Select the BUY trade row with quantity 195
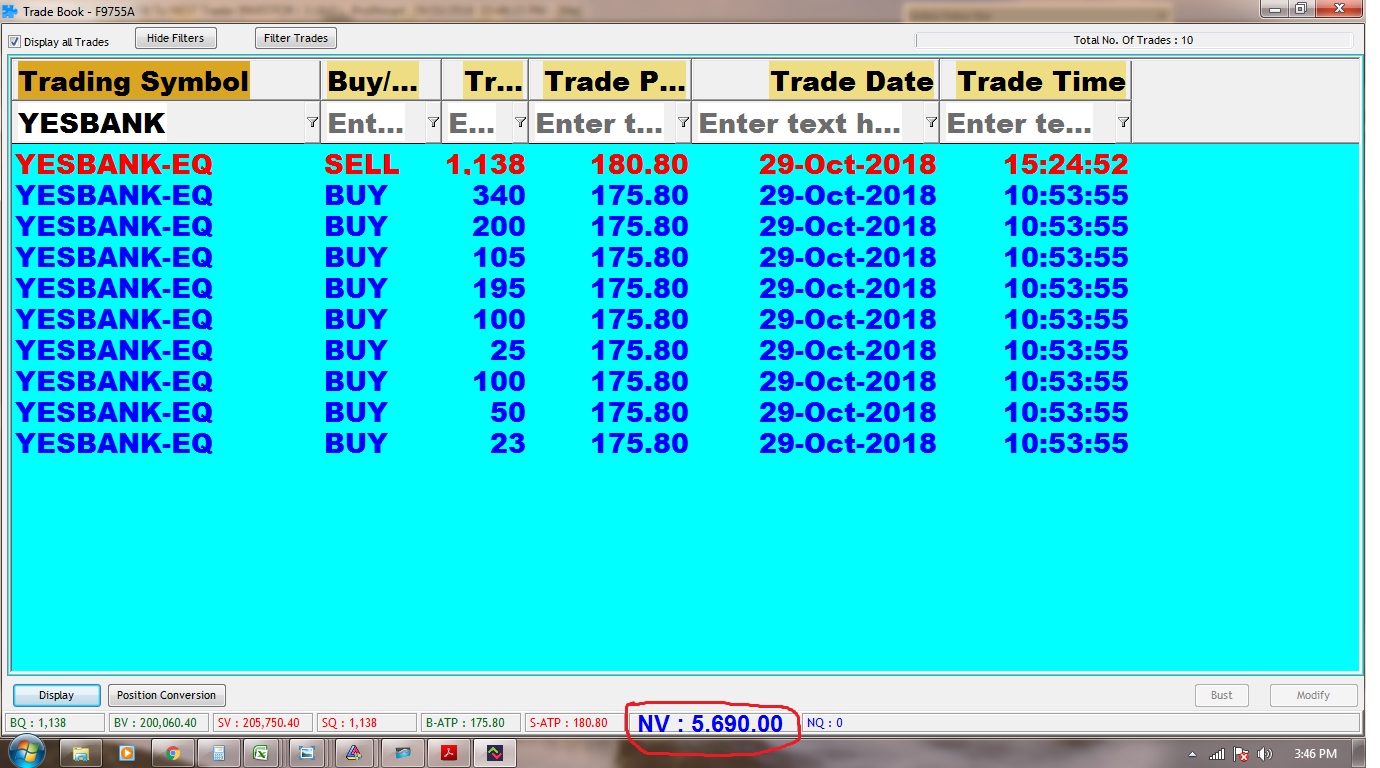The width and height of the screenshot is (1380, 768). click(x=572, y=288)
